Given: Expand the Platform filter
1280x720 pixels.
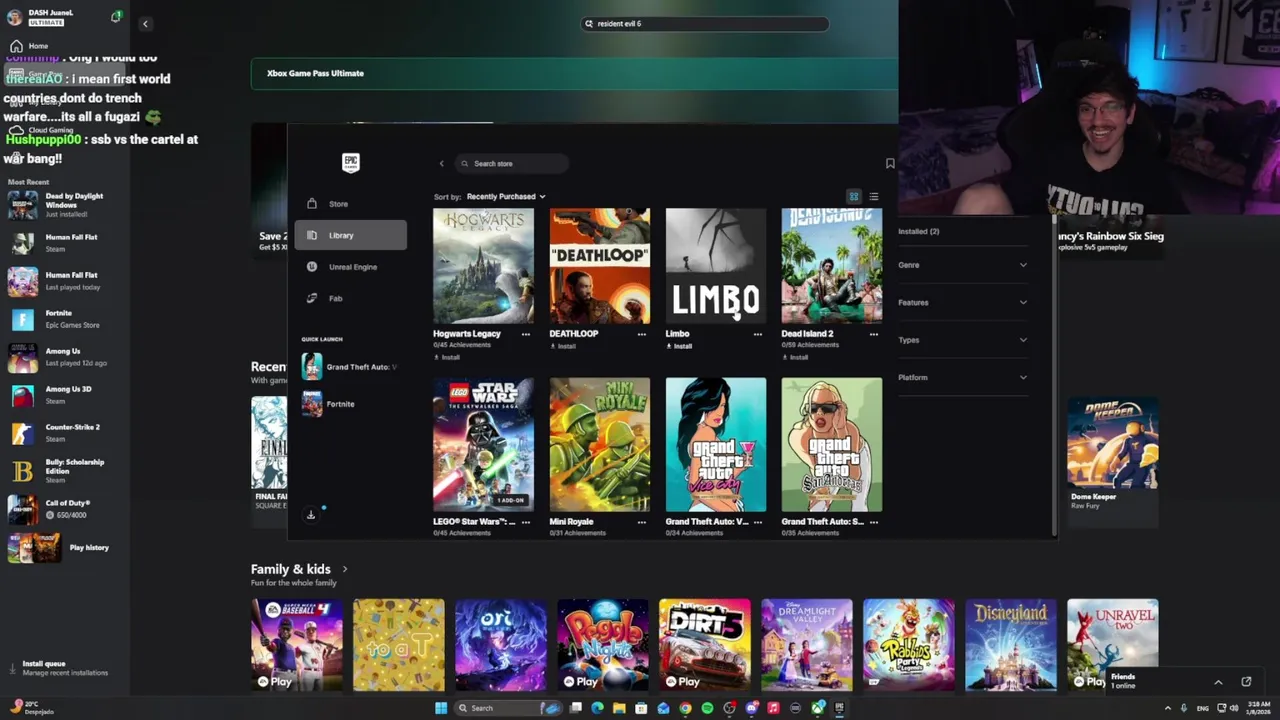Looking at the screenshot, I should (x=962, y=377).
